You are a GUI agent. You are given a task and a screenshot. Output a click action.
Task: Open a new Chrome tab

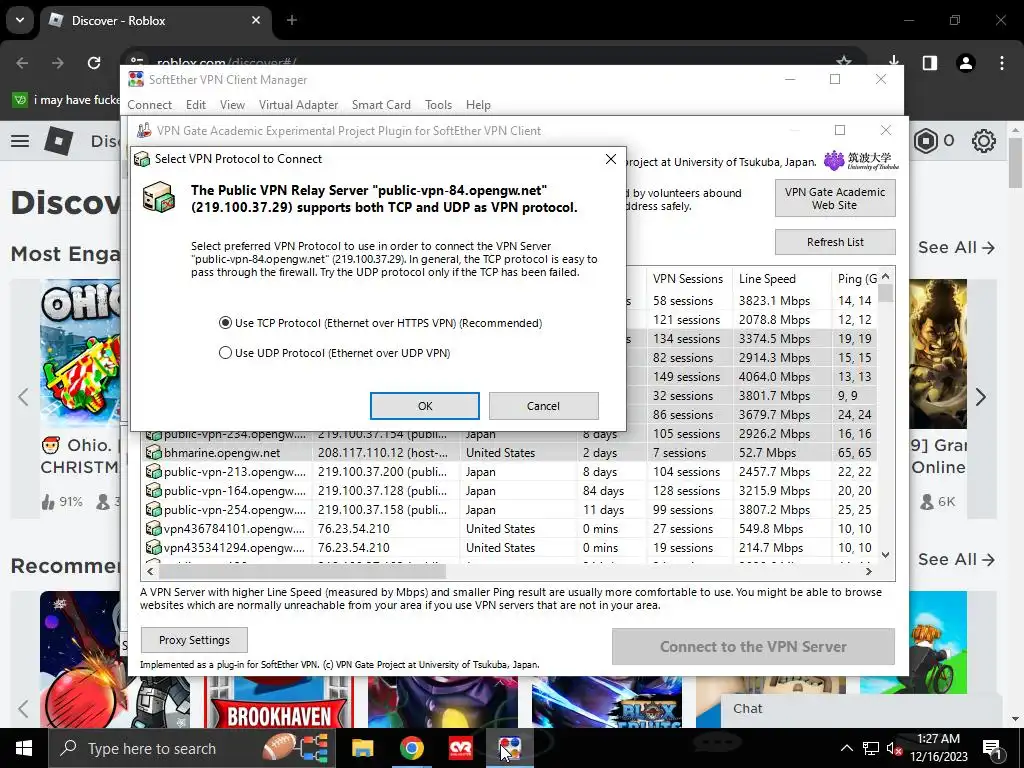click(x=292, y=20)
